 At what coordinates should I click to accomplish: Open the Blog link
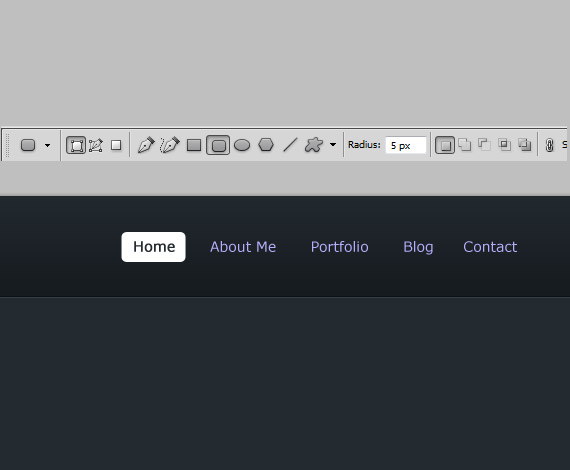tap(418, 247)
